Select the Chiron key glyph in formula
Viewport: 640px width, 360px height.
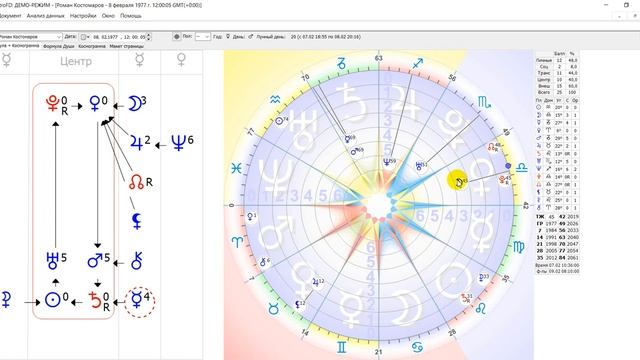pyautogui.click(x=137, y=261)
